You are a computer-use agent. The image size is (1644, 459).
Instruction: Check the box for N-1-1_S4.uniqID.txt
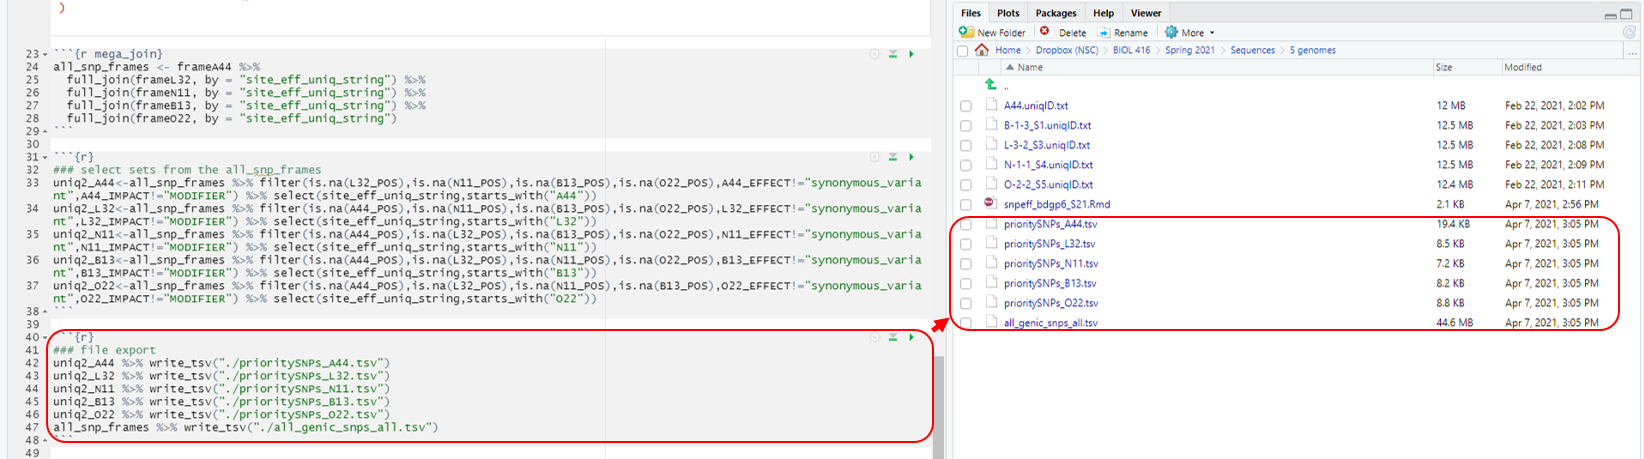pyautogui.click(x=965, y=165)
